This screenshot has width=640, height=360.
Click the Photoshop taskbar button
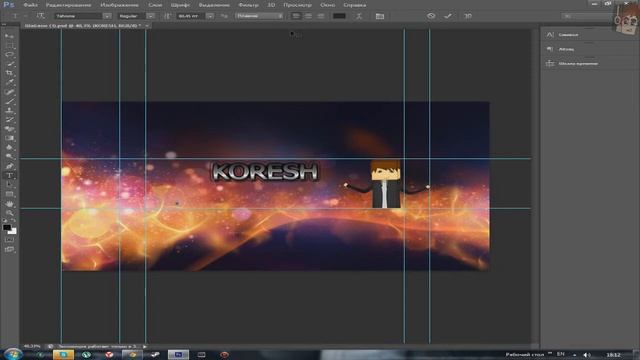(178, 355)
